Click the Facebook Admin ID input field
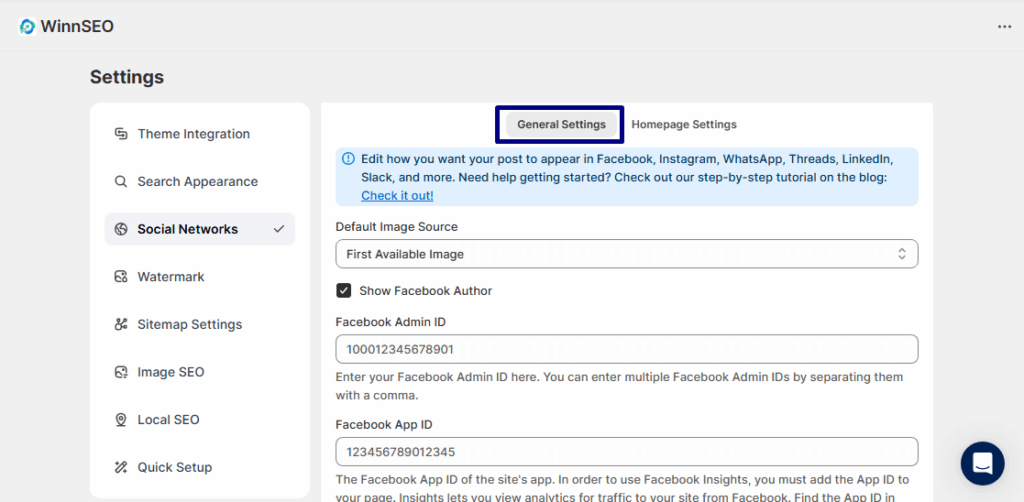 [x=627, y=349]
